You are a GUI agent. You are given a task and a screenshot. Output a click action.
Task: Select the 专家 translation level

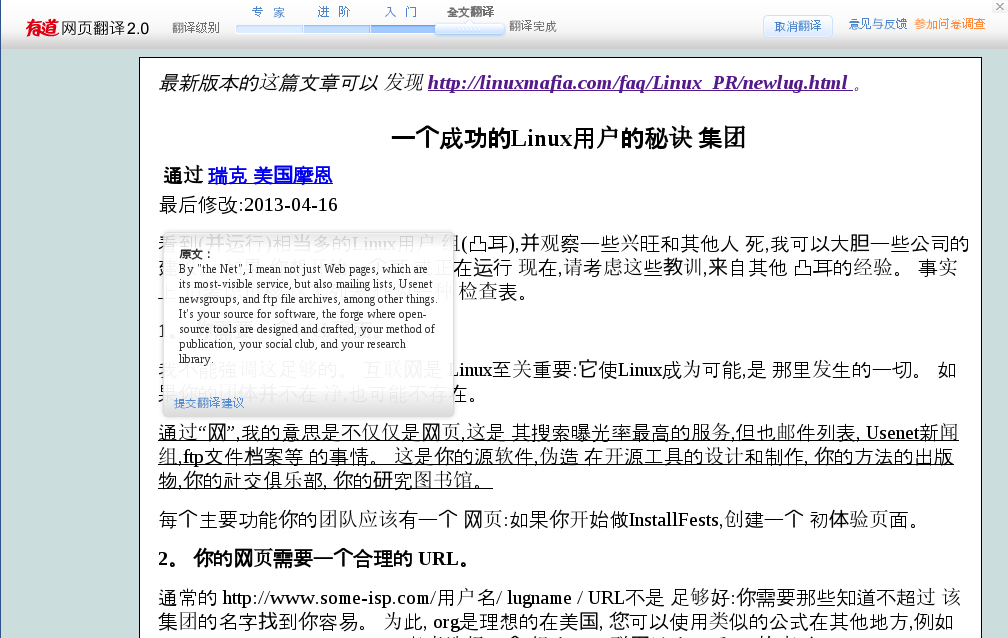269,12
